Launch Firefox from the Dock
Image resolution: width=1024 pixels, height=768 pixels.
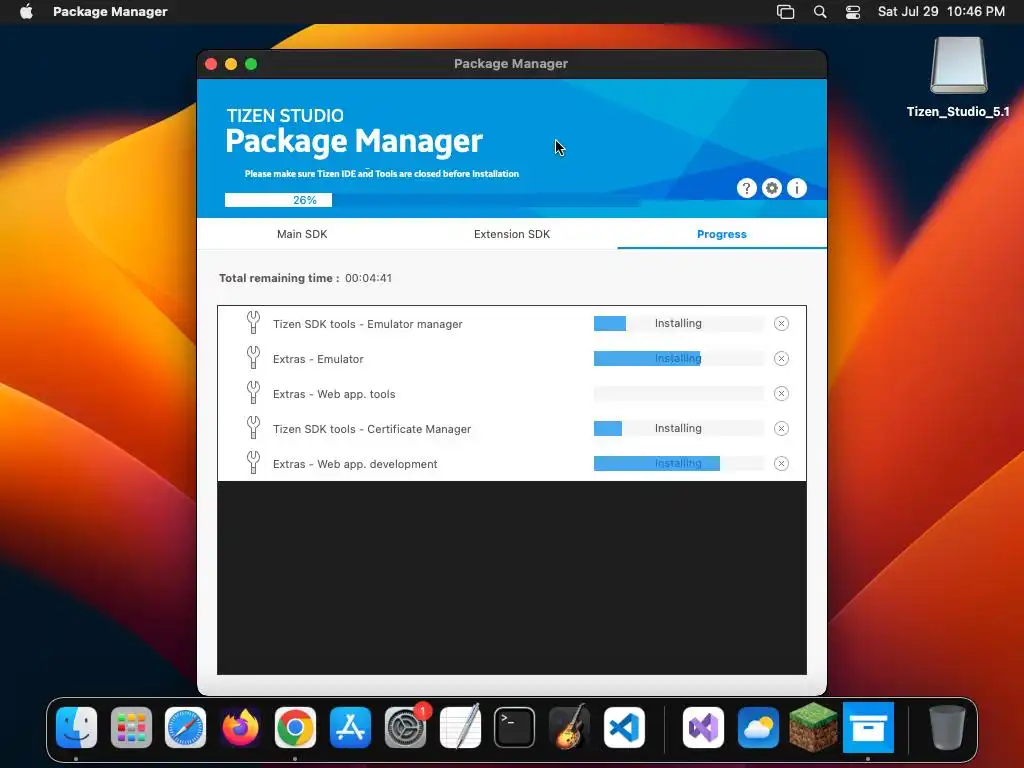[x=240, y=727]
